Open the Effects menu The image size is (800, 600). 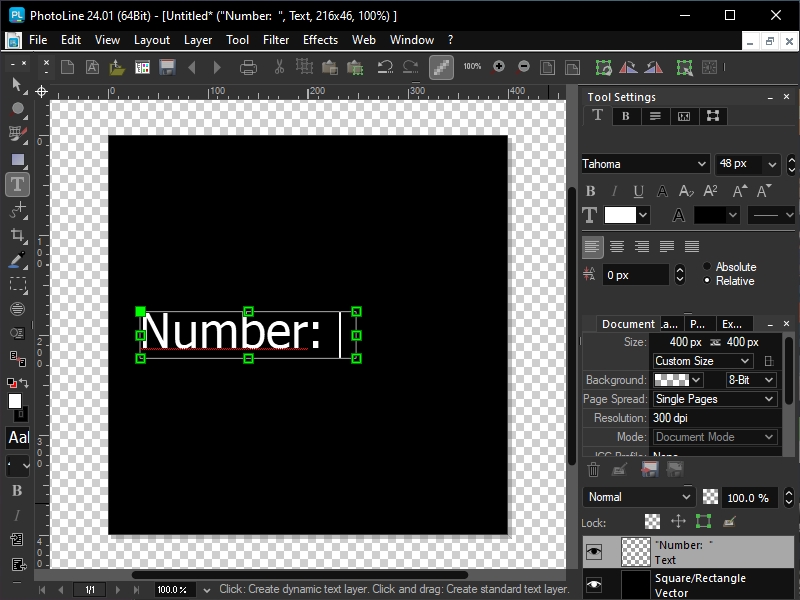pyautogui.click(x=320, y=40)
